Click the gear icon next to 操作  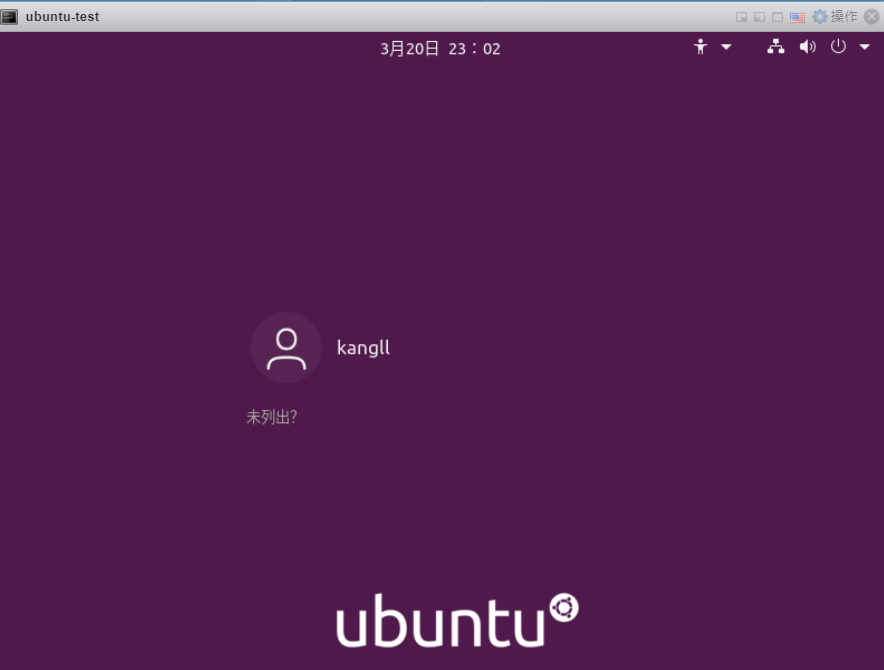[820, 16]
